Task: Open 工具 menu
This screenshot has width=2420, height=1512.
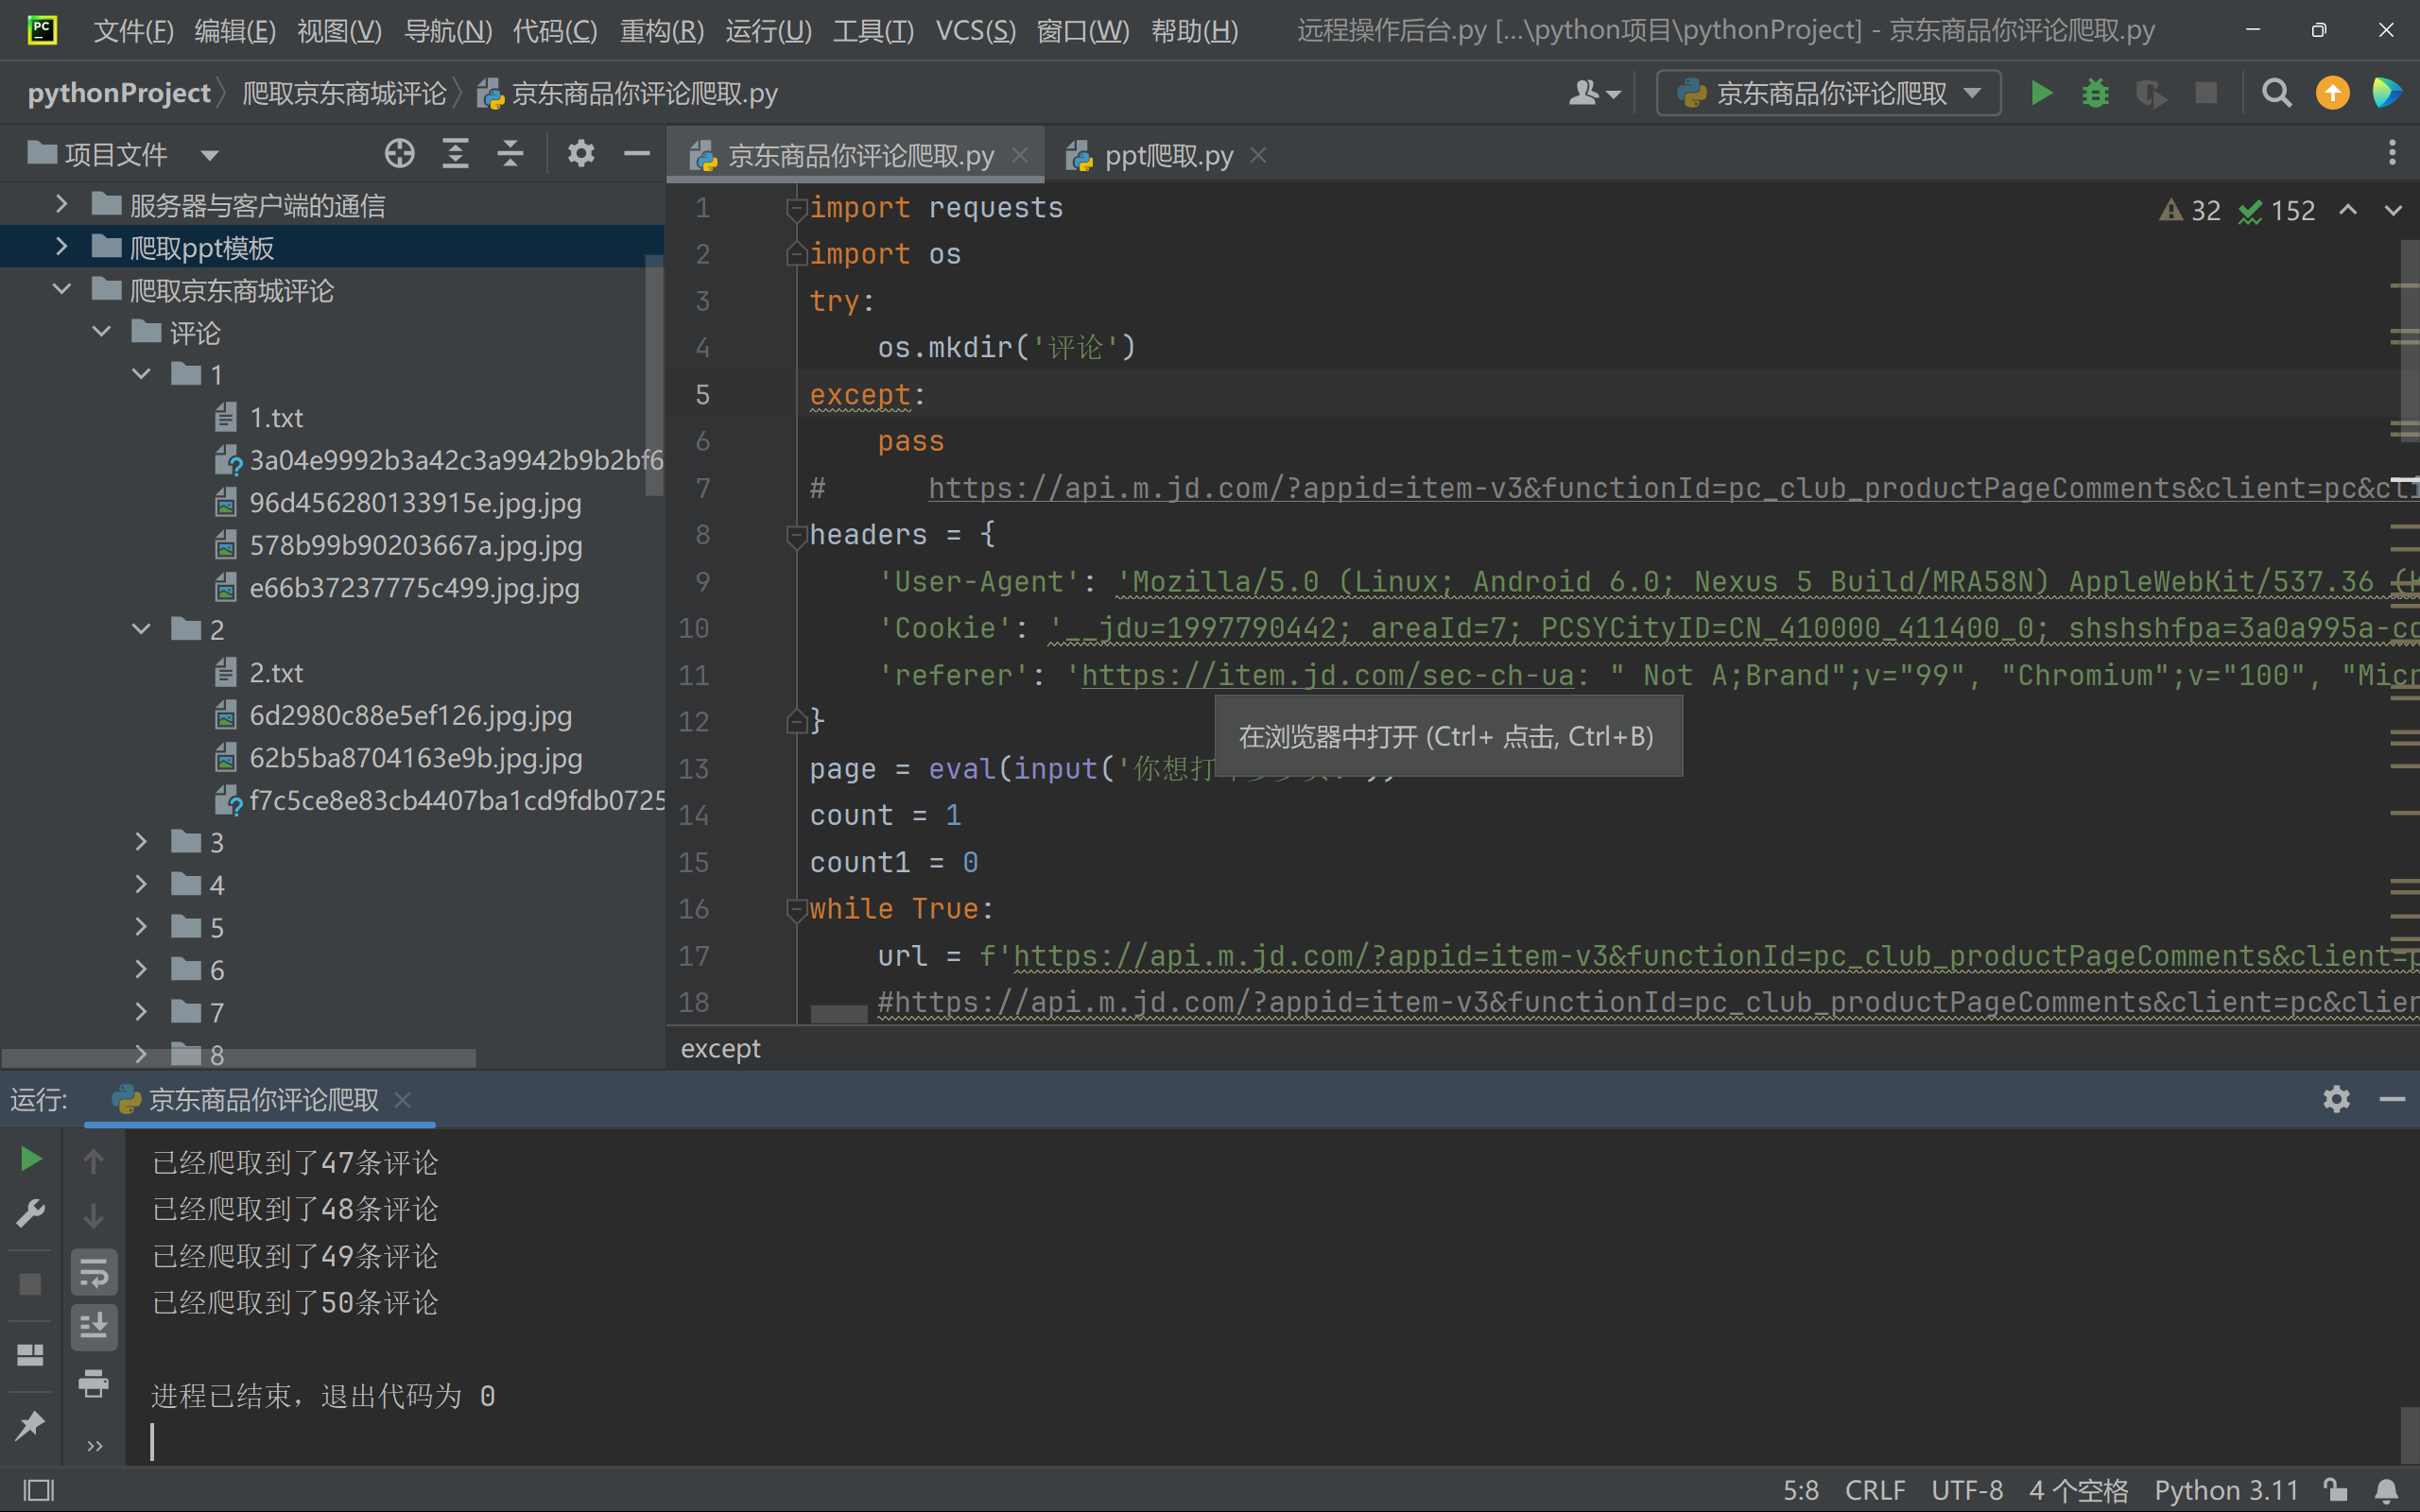Action: [873, 30]
